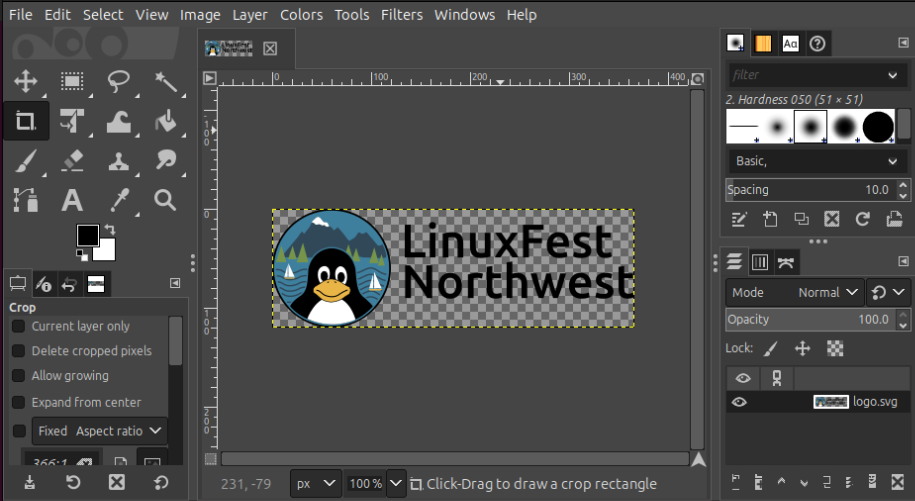Hide the logo.svg layer via eye icon

[x=739, y=402]
